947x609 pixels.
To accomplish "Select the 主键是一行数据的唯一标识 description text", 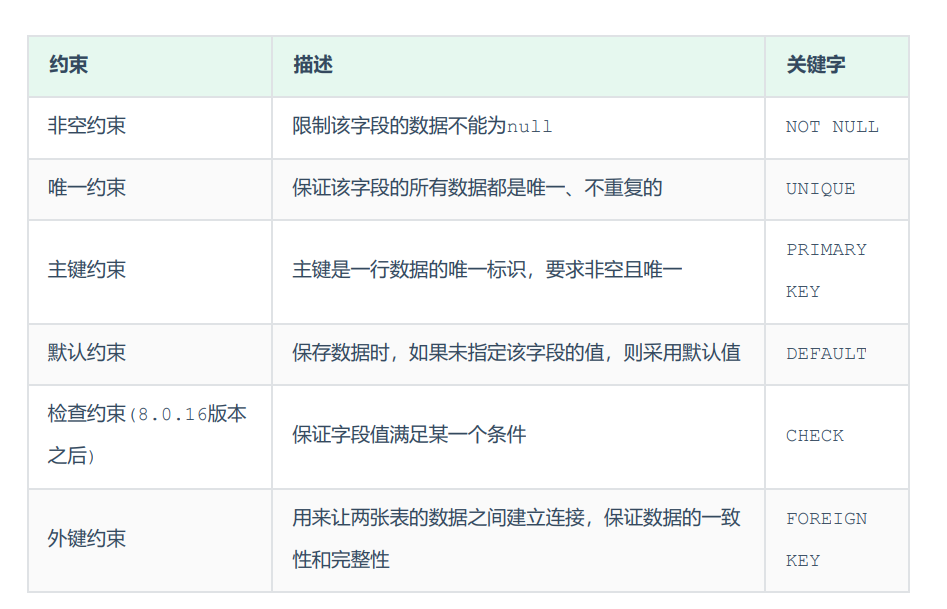I will [487, 270].
